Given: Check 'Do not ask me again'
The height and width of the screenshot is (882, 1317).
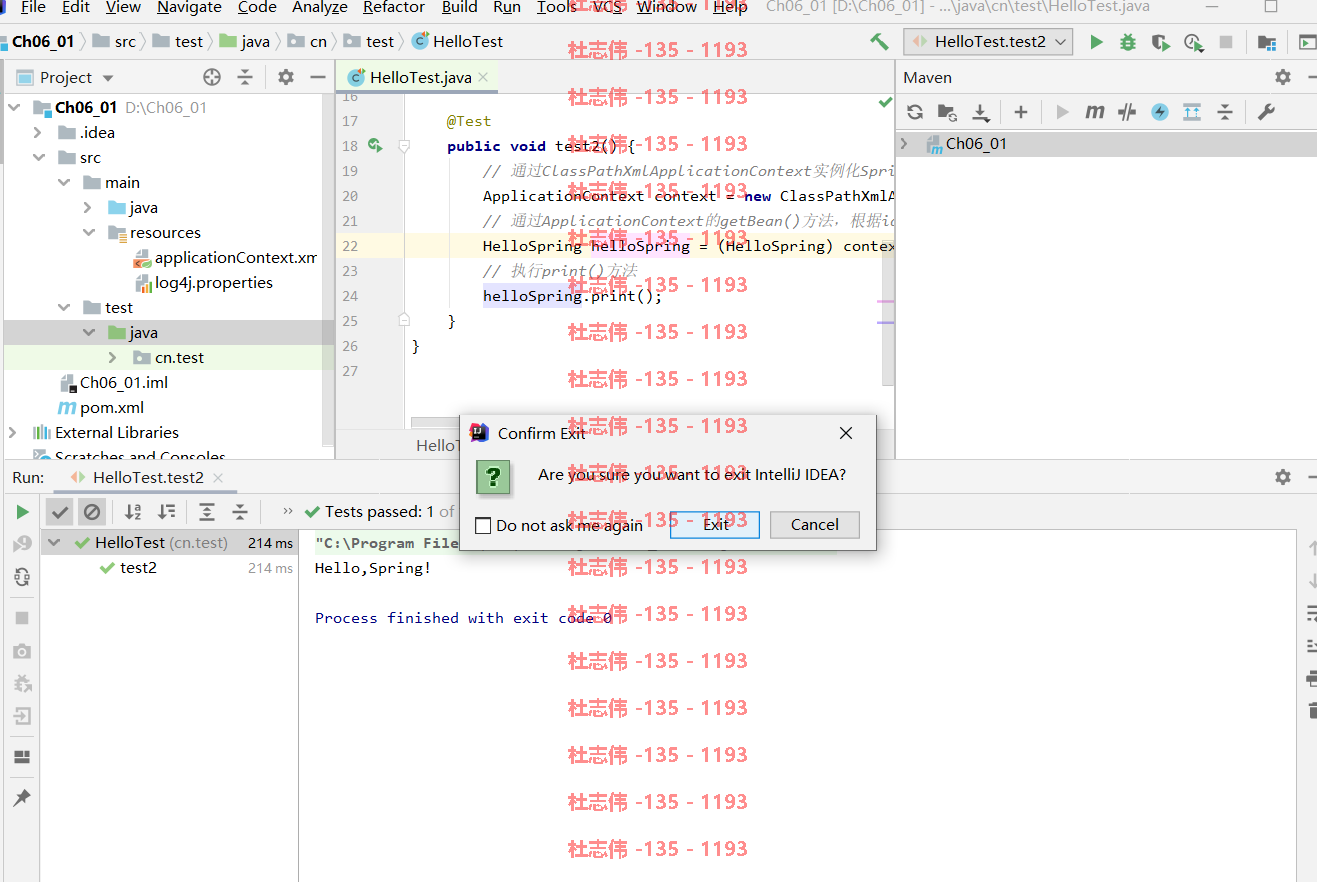Looking at the screenshot, I should pos(483,526).
